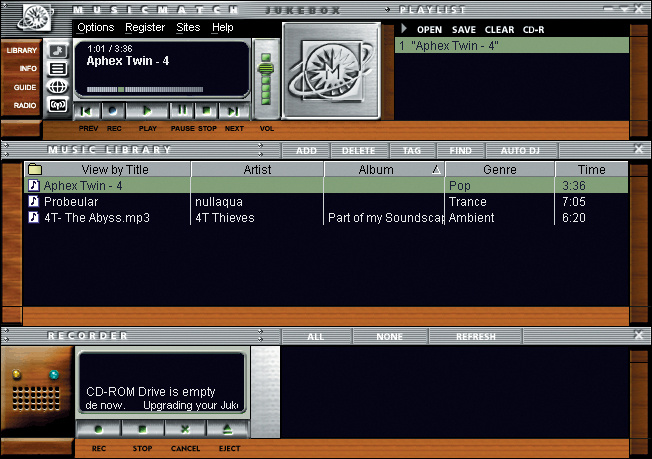The image size is (652, 459).
Task: Click genre "Trance"
Action: [467, 202]
